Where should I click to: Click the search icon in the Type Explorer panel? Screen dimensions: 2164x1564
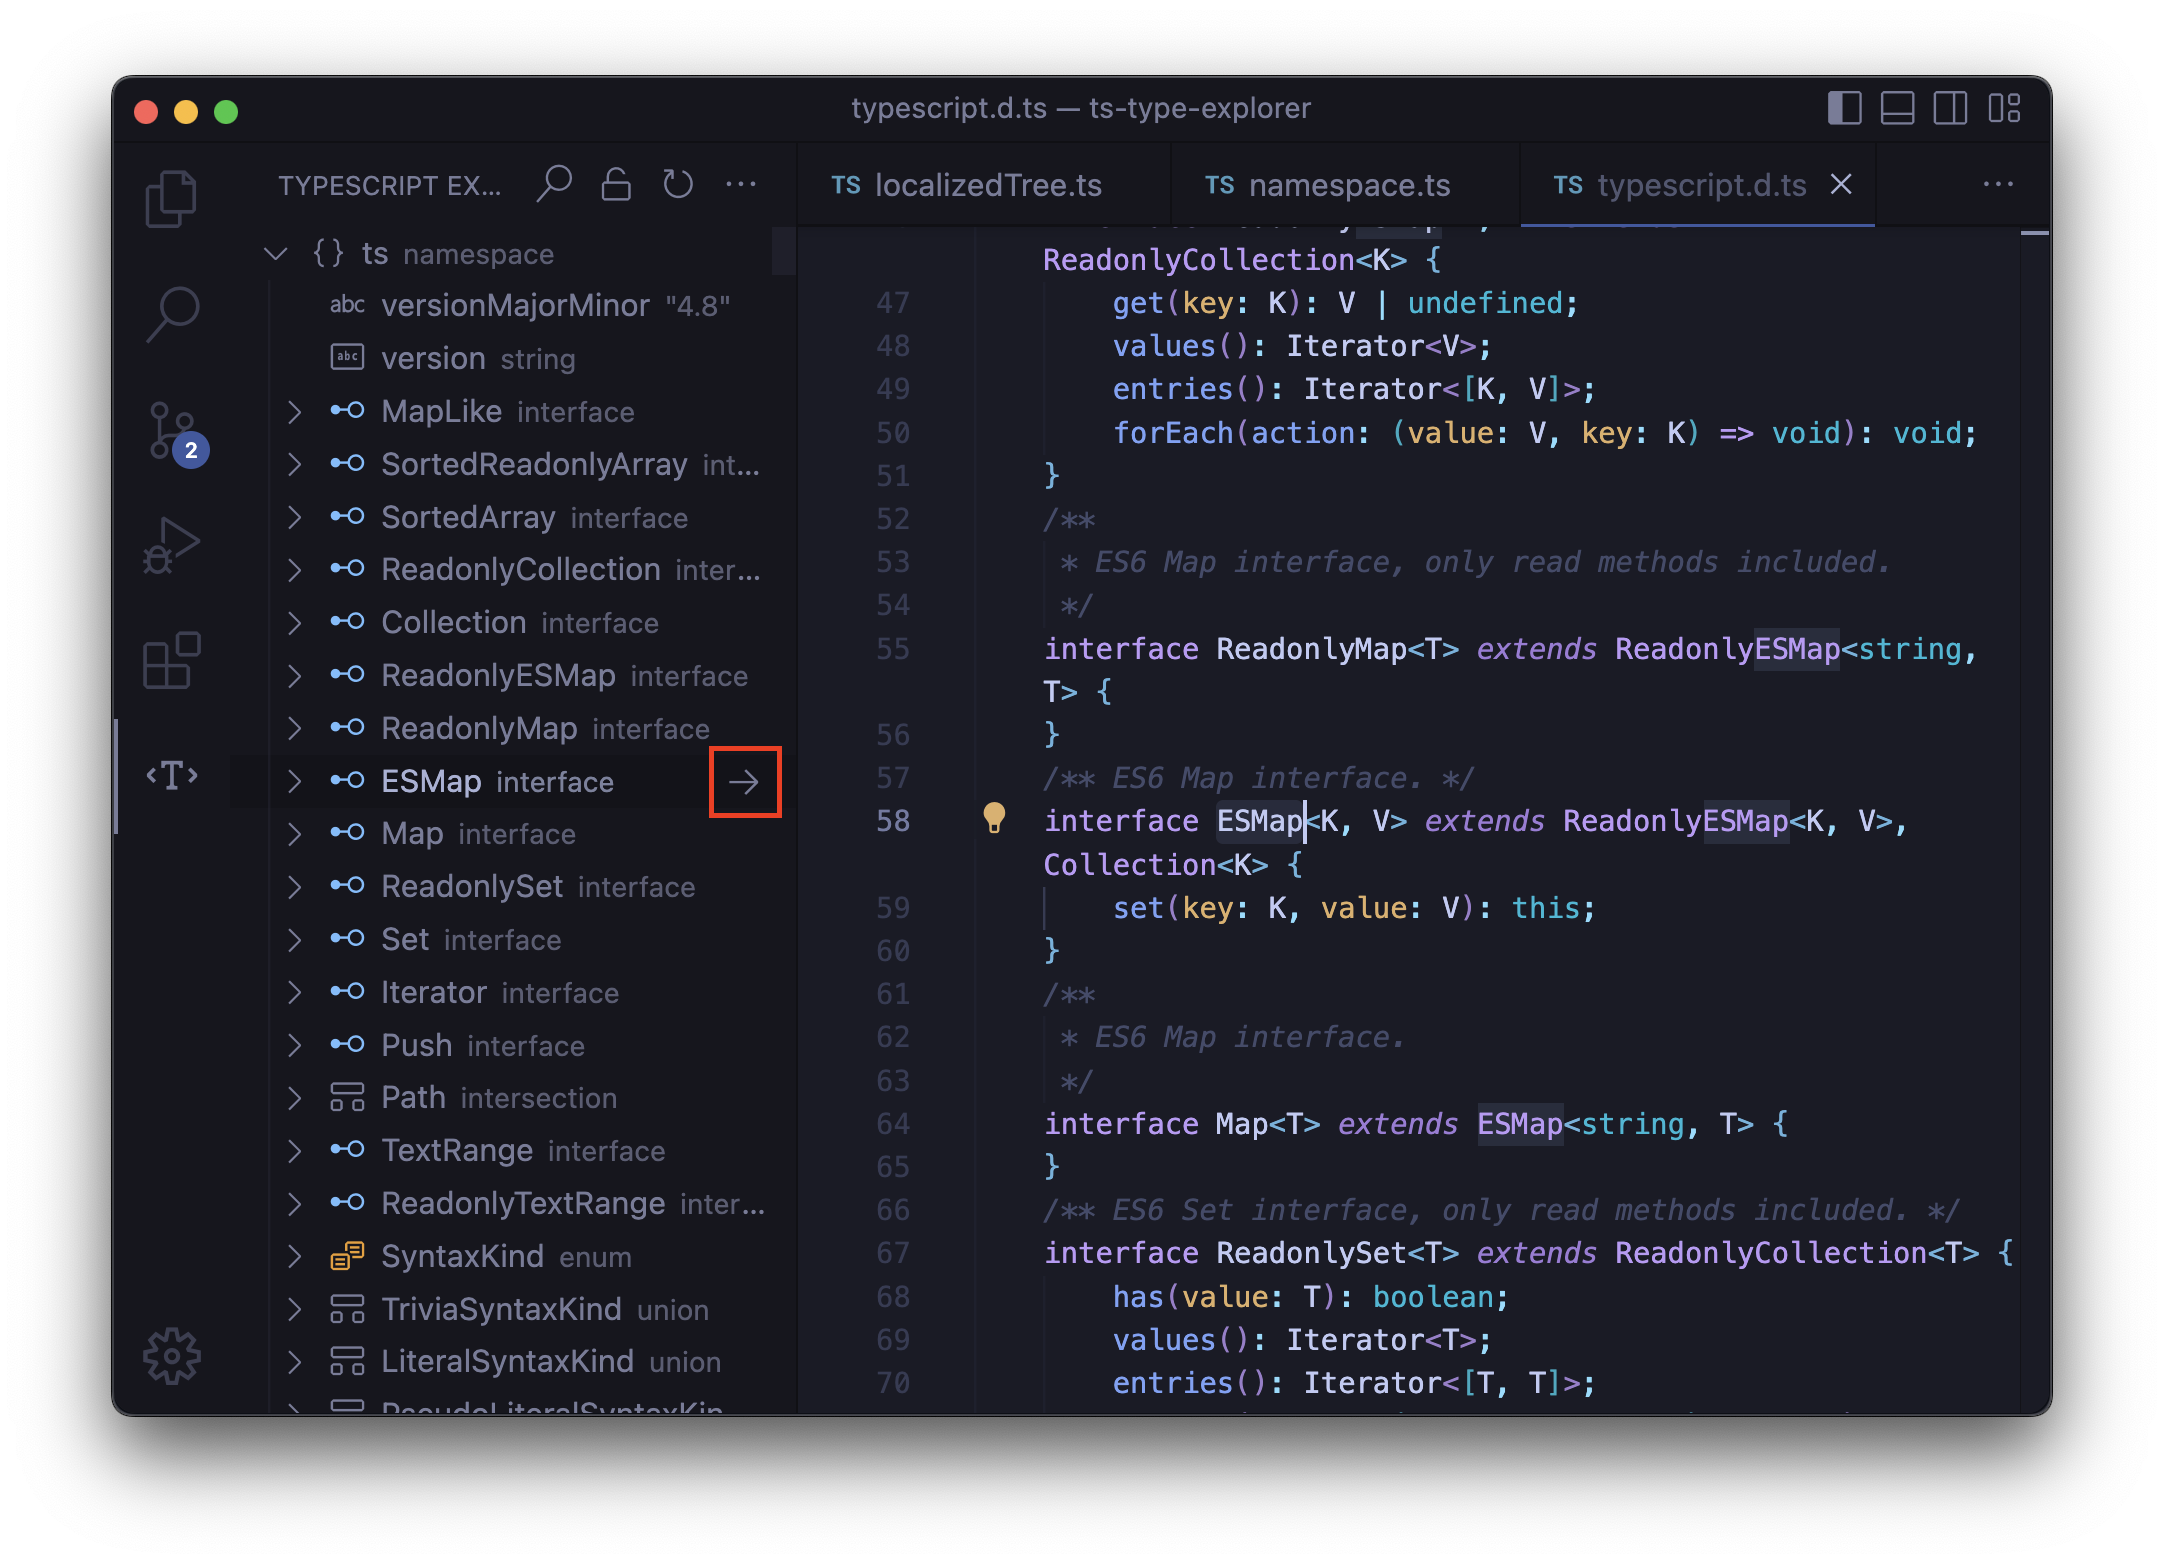[555, 184]
